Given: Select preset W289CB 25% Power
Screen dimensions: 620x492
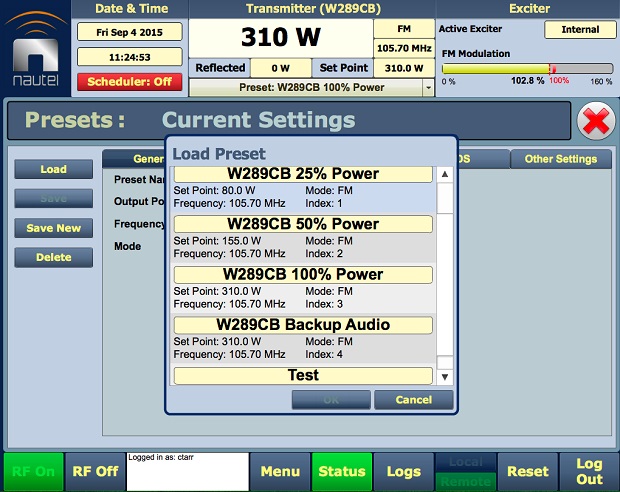Looking at the screenshot, I should [303, 174].
